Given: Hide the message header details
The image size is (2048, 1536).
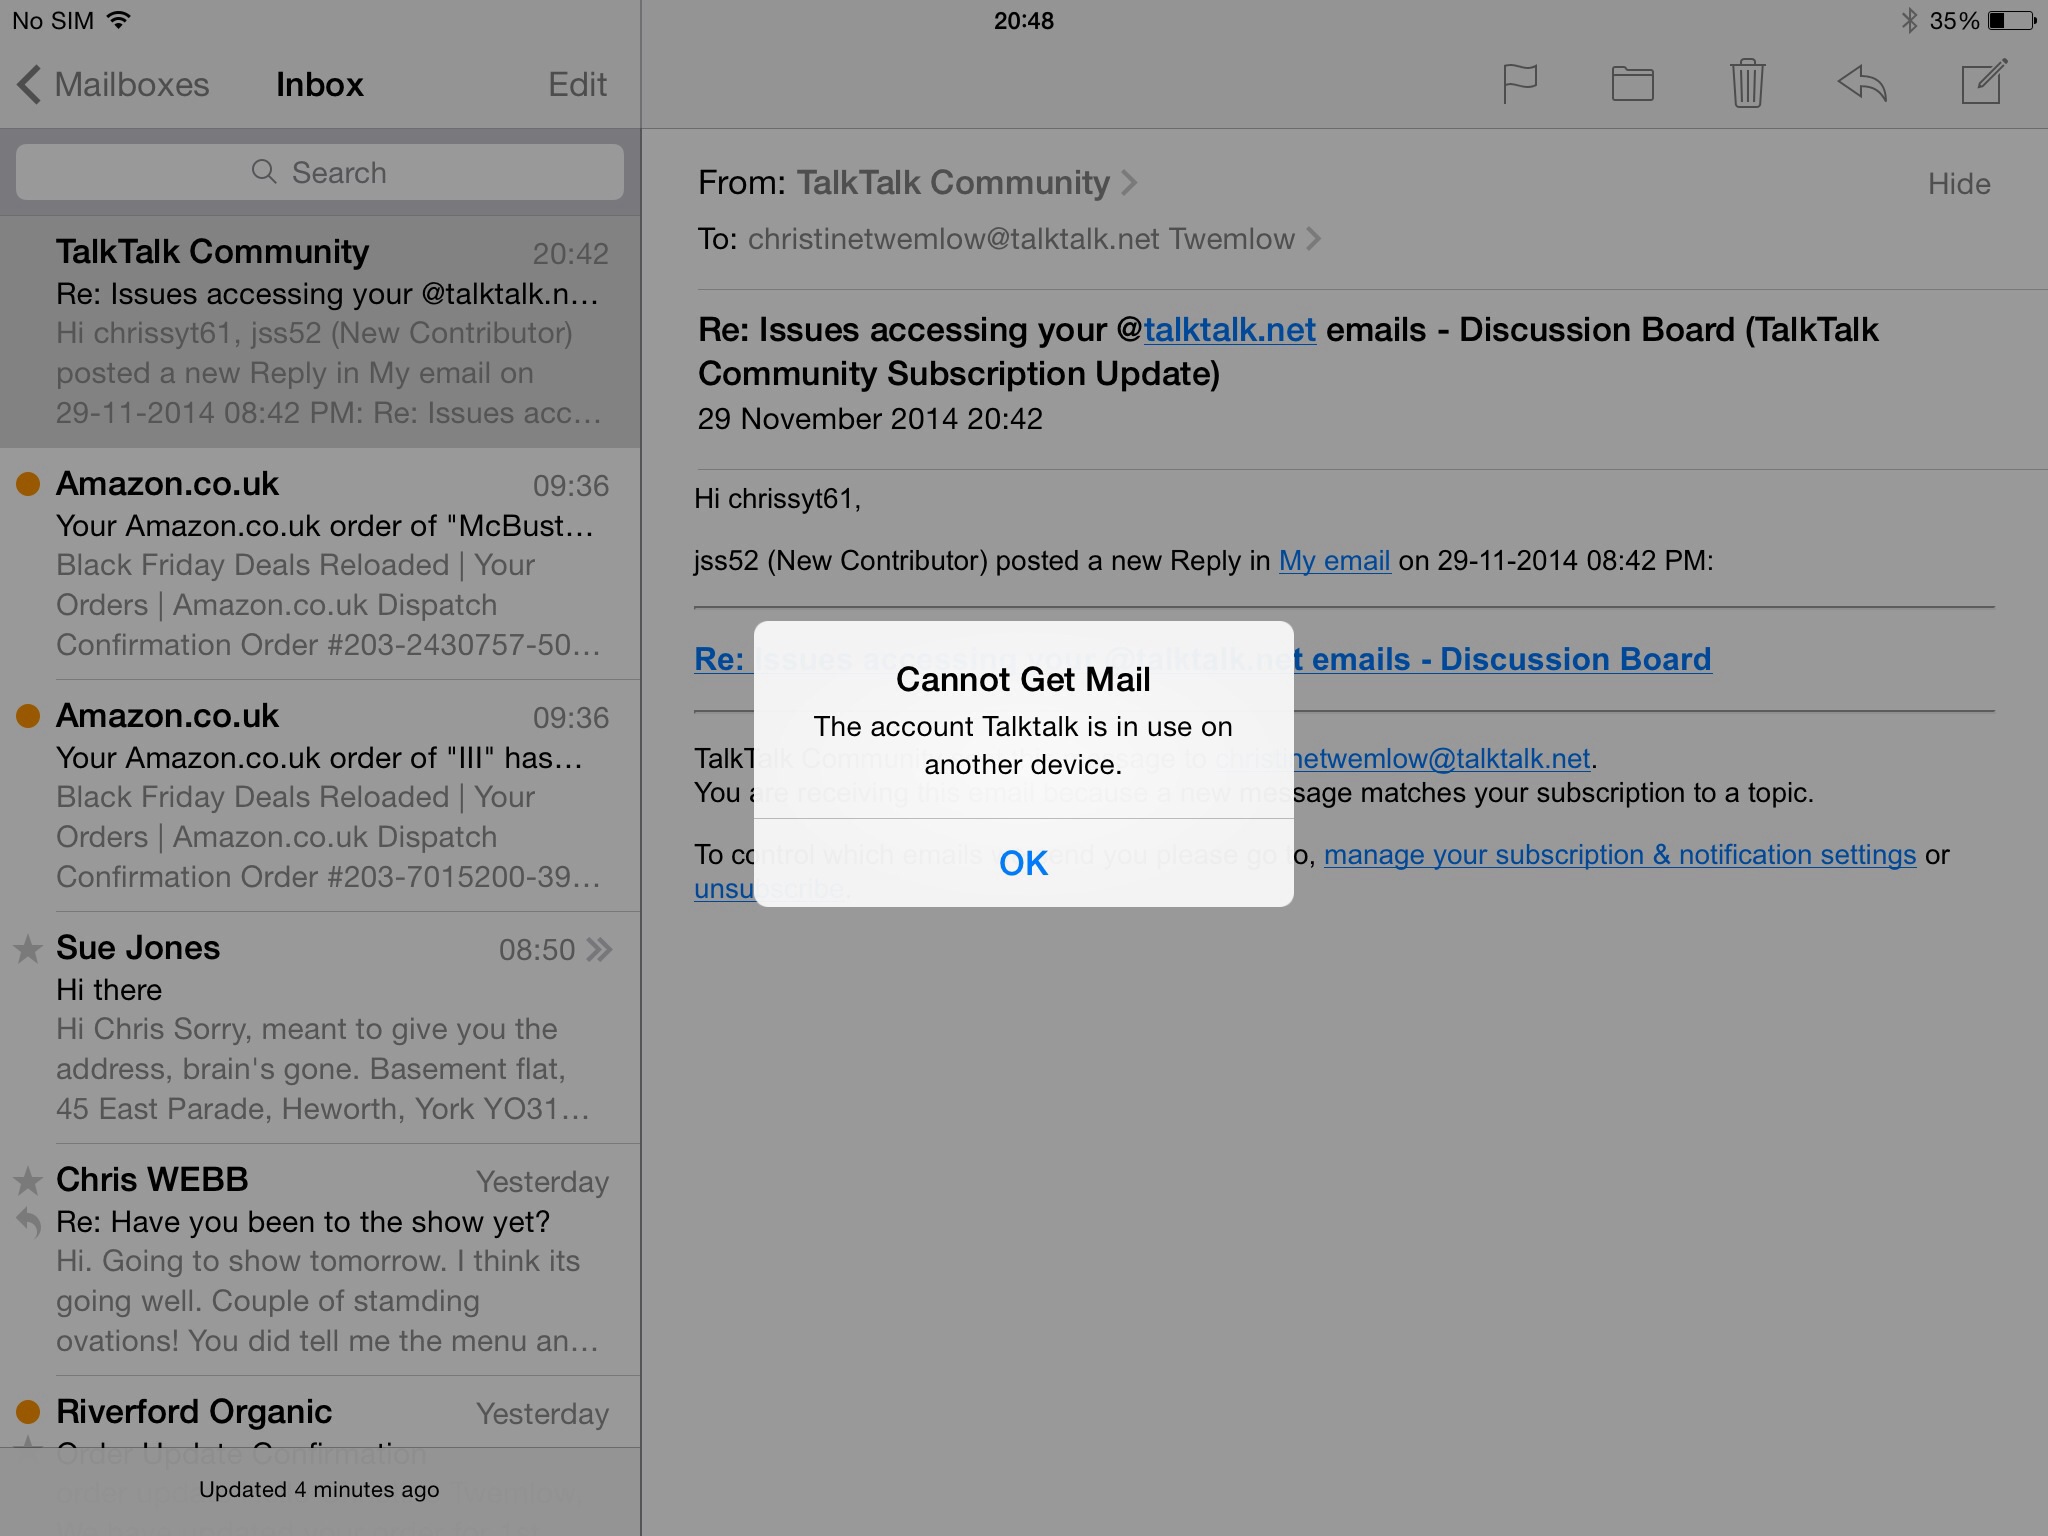Looking at the screenshot, I should coord(1958,184).
